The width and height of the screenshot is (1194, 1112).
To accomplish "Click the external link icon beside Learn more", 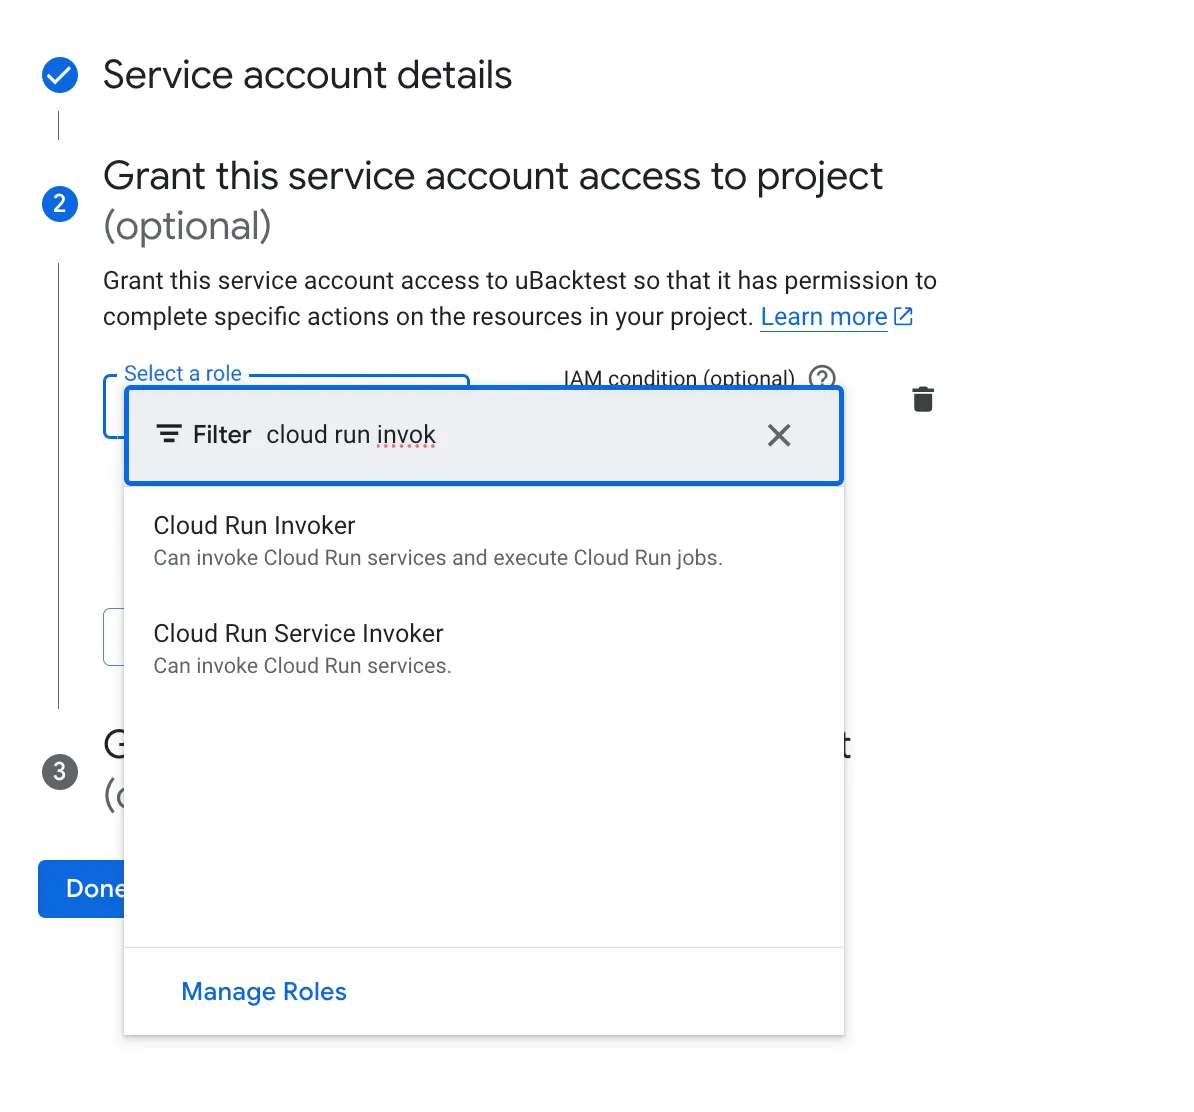I will point(903,317).
